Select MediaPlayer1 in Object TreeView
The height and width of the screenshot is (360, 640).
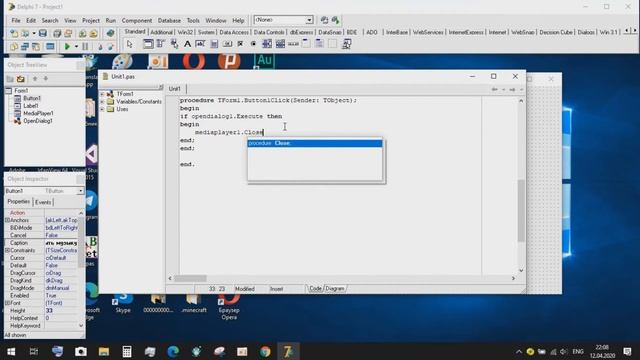pos(38,113)
